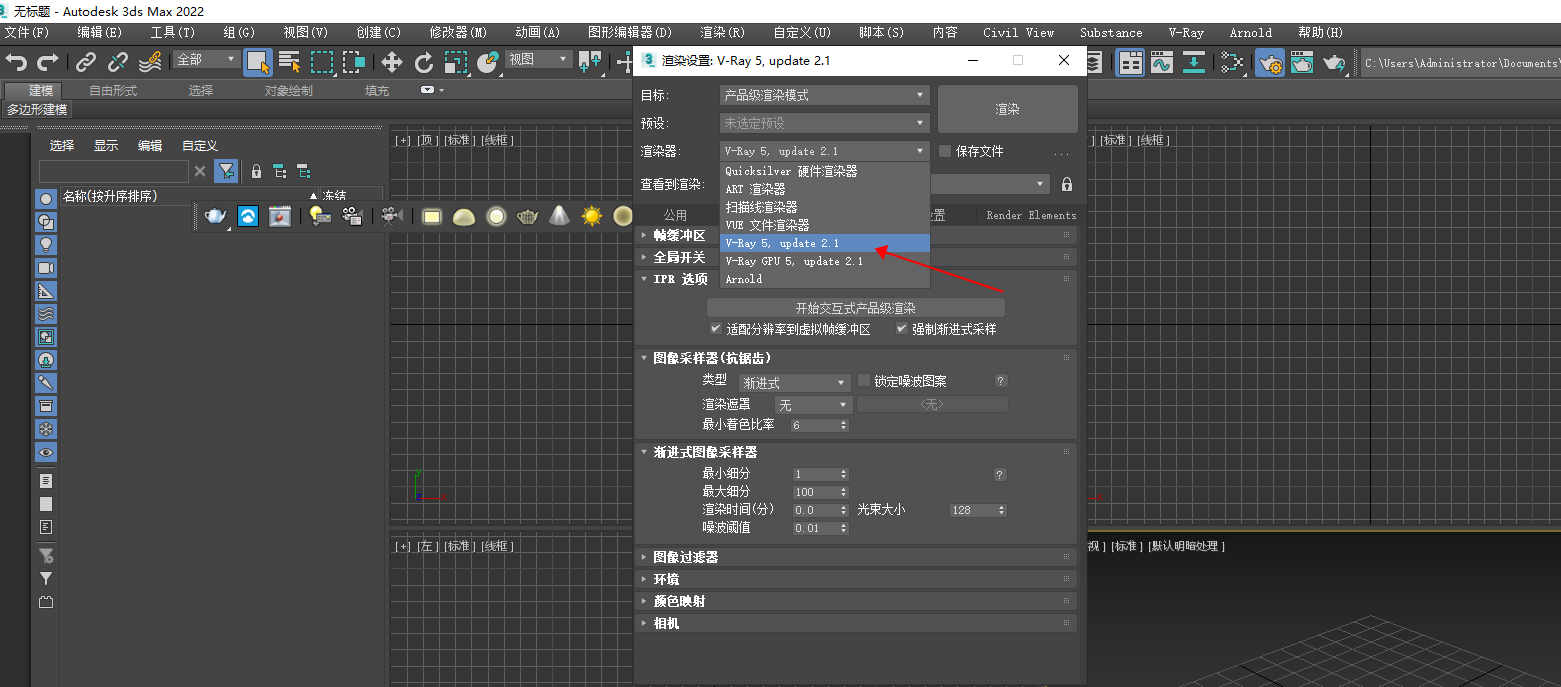This screenshot has width=1561, height=687.
Task: Click the Redo arrow icon
Action: point(47,63)
